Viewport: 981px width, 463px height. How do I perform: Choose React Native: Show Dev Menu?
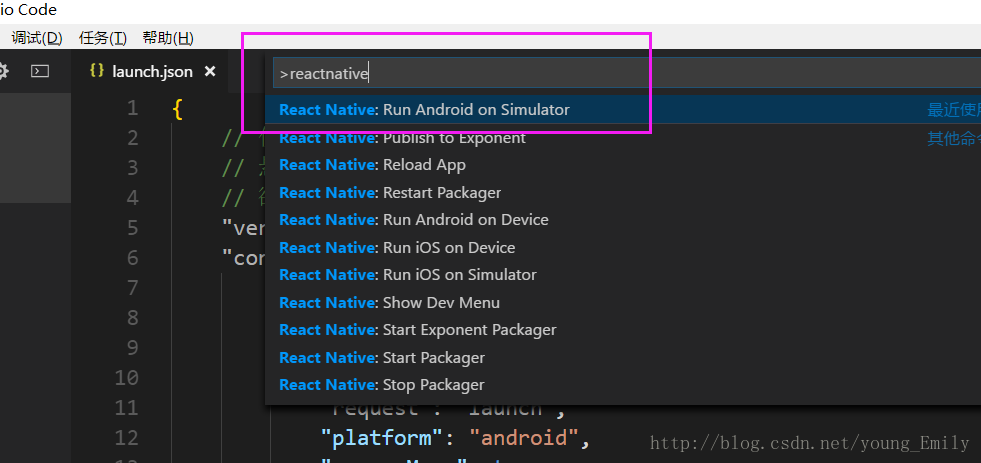click(623, 303)
